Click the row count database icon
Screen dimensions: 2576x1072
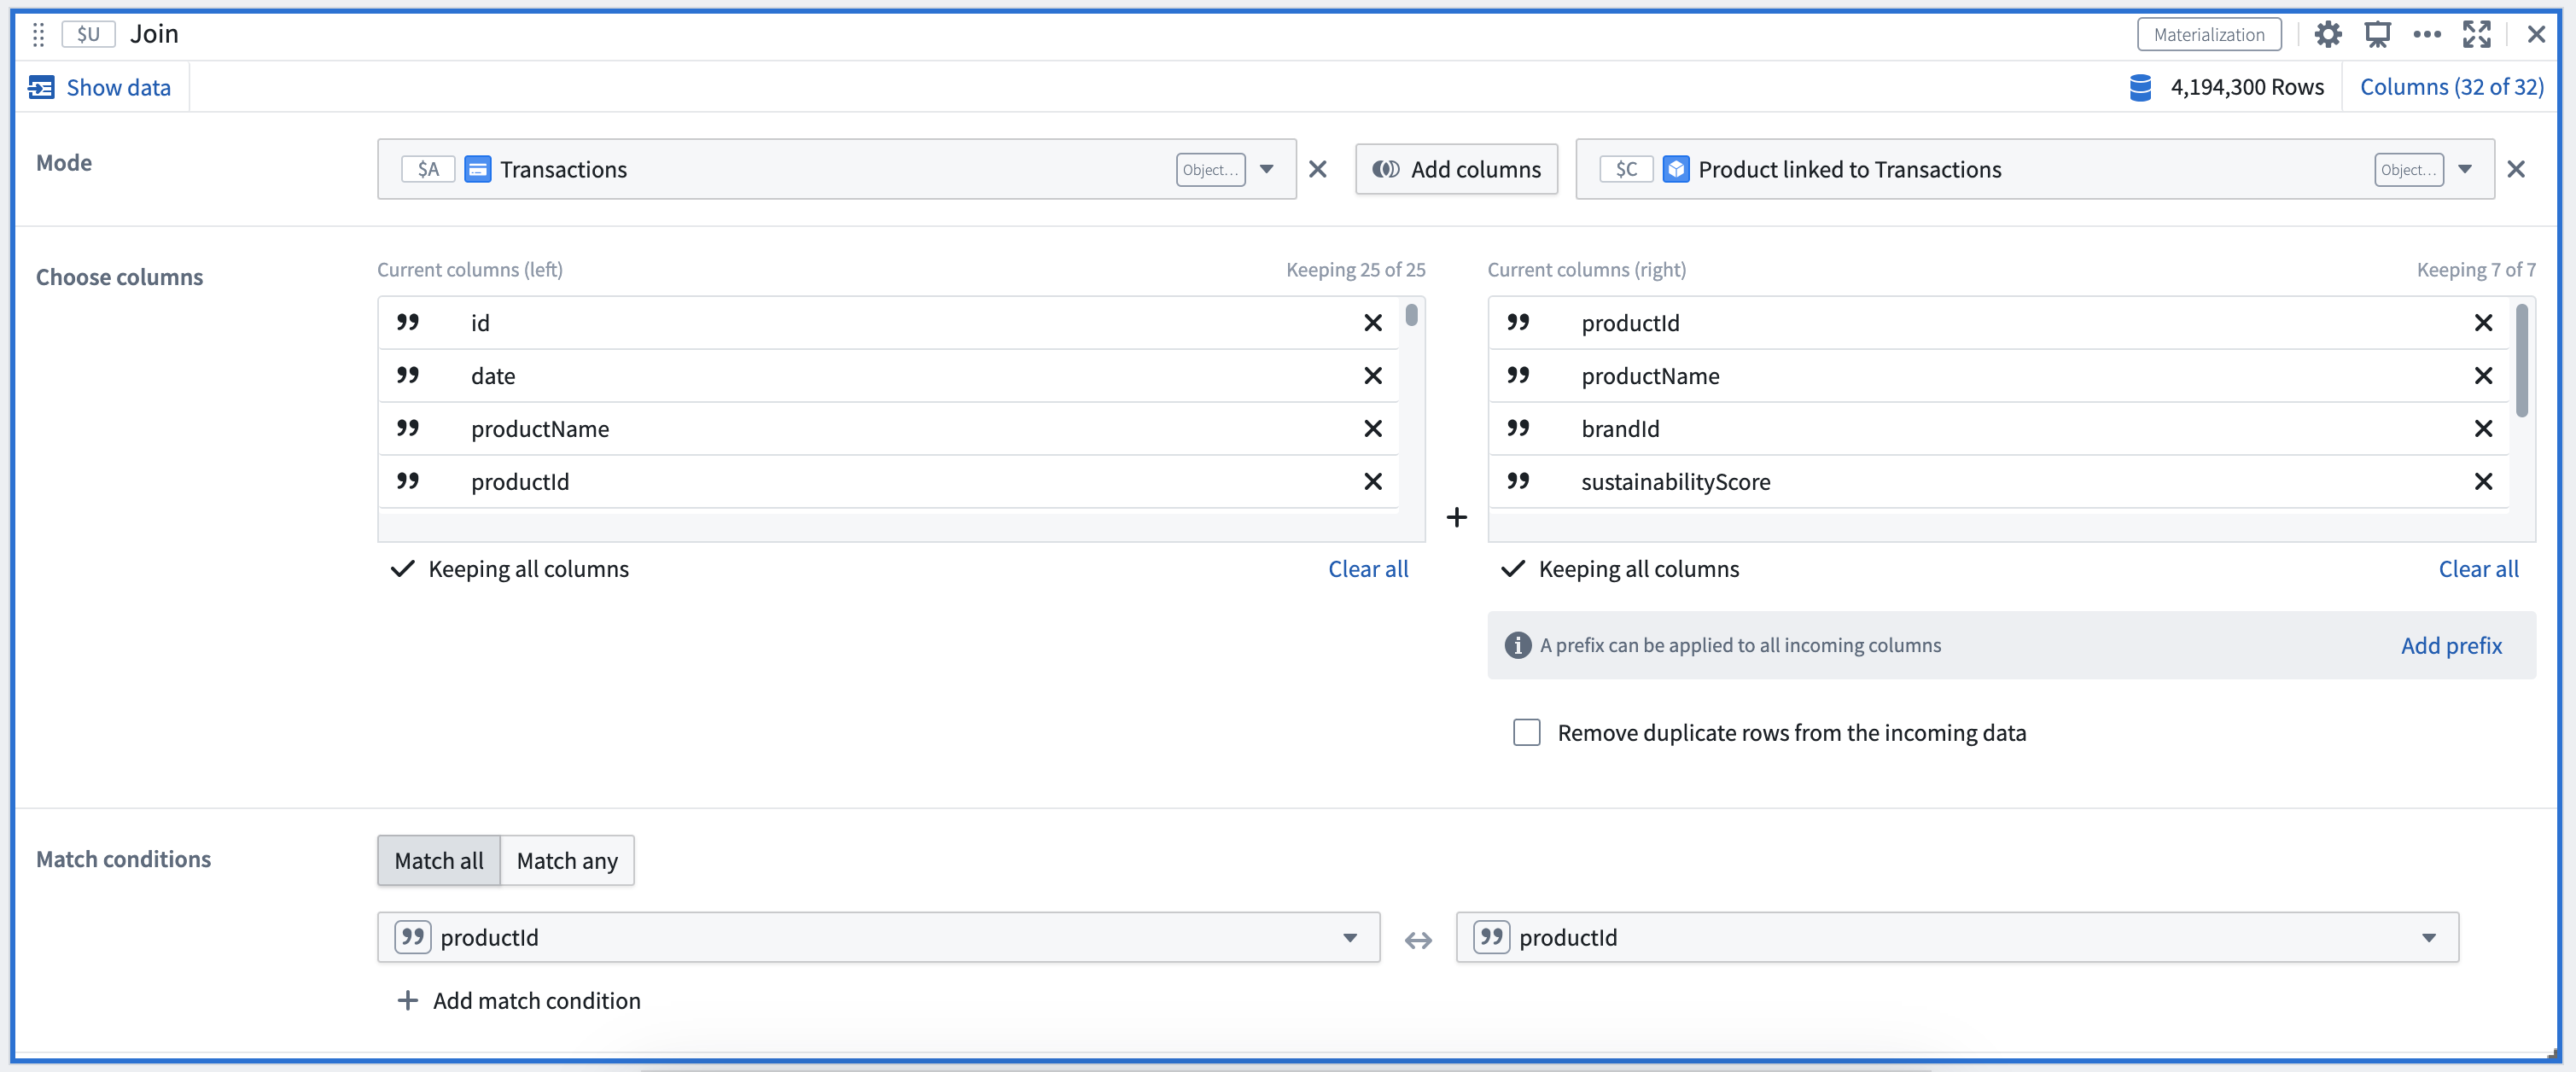[x=2139, y=87]
